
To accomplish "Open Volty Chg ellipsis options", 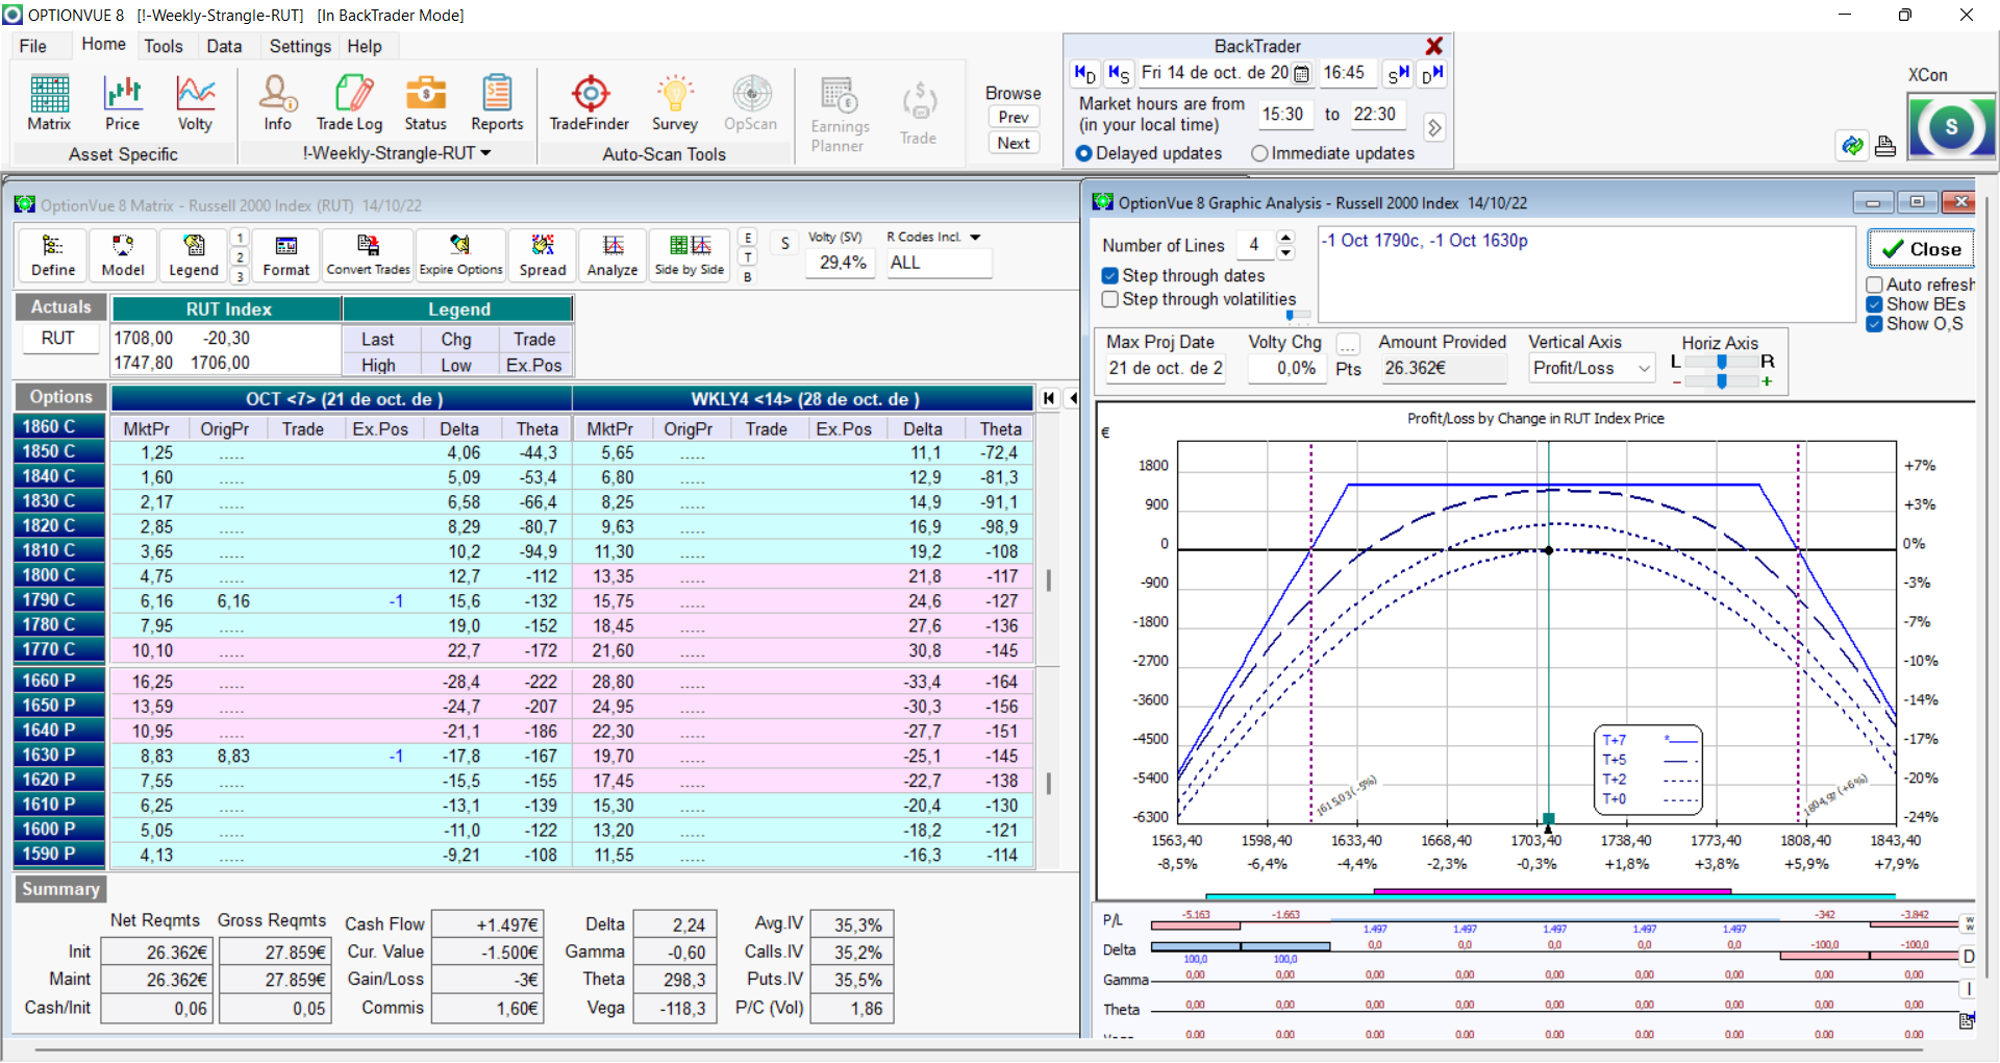I will (x=1348, y=344).
